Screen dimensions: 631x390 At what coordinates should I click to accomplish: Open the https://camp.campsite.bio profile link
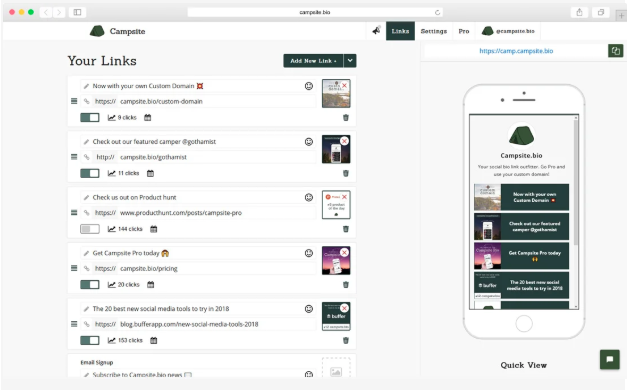[x=516, y=51]
